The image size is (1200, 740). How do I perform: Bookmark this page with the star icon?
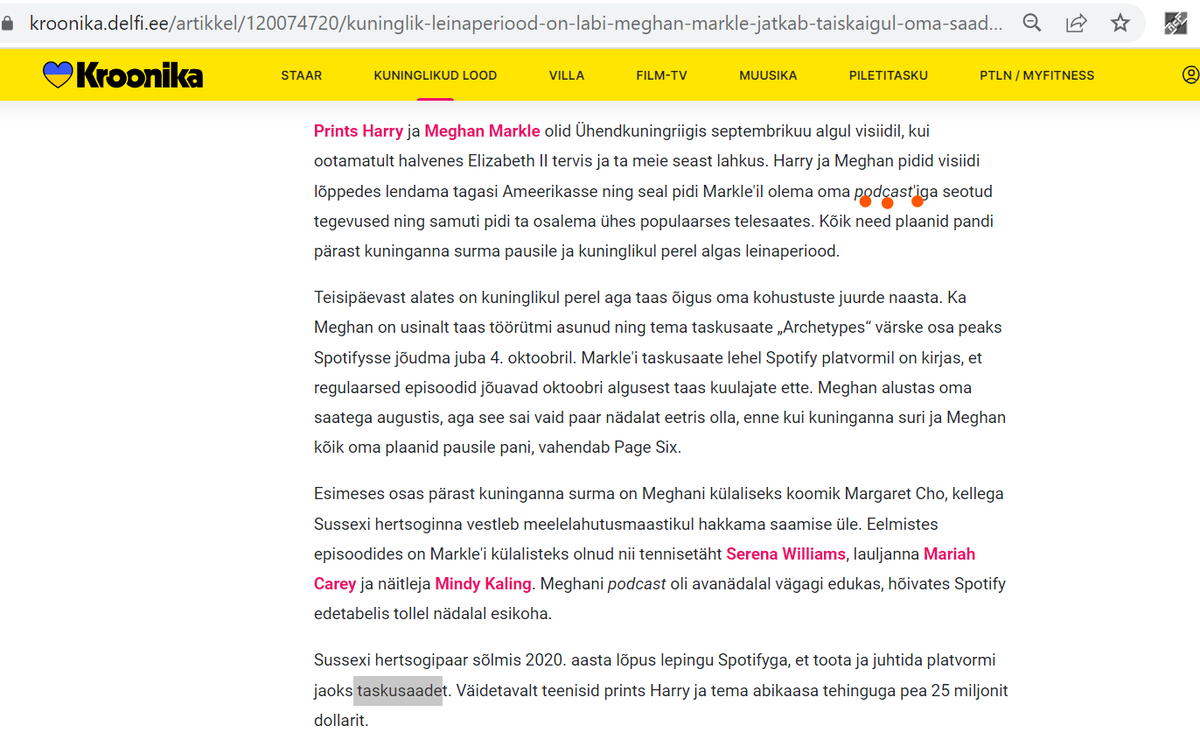click(x=1121, y=22)
